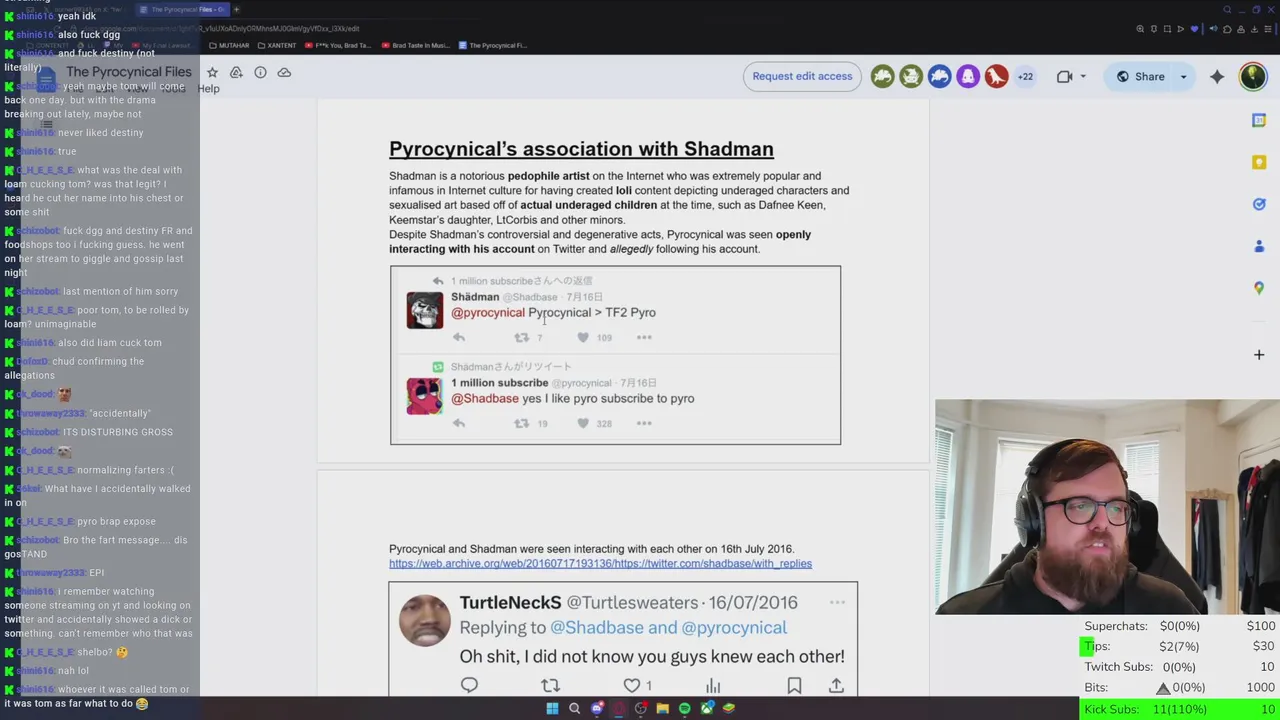Screen dimensions: 1280x720
Task: Click the TurtleNeckS tweet analytics icon
Action: point(713,685)
